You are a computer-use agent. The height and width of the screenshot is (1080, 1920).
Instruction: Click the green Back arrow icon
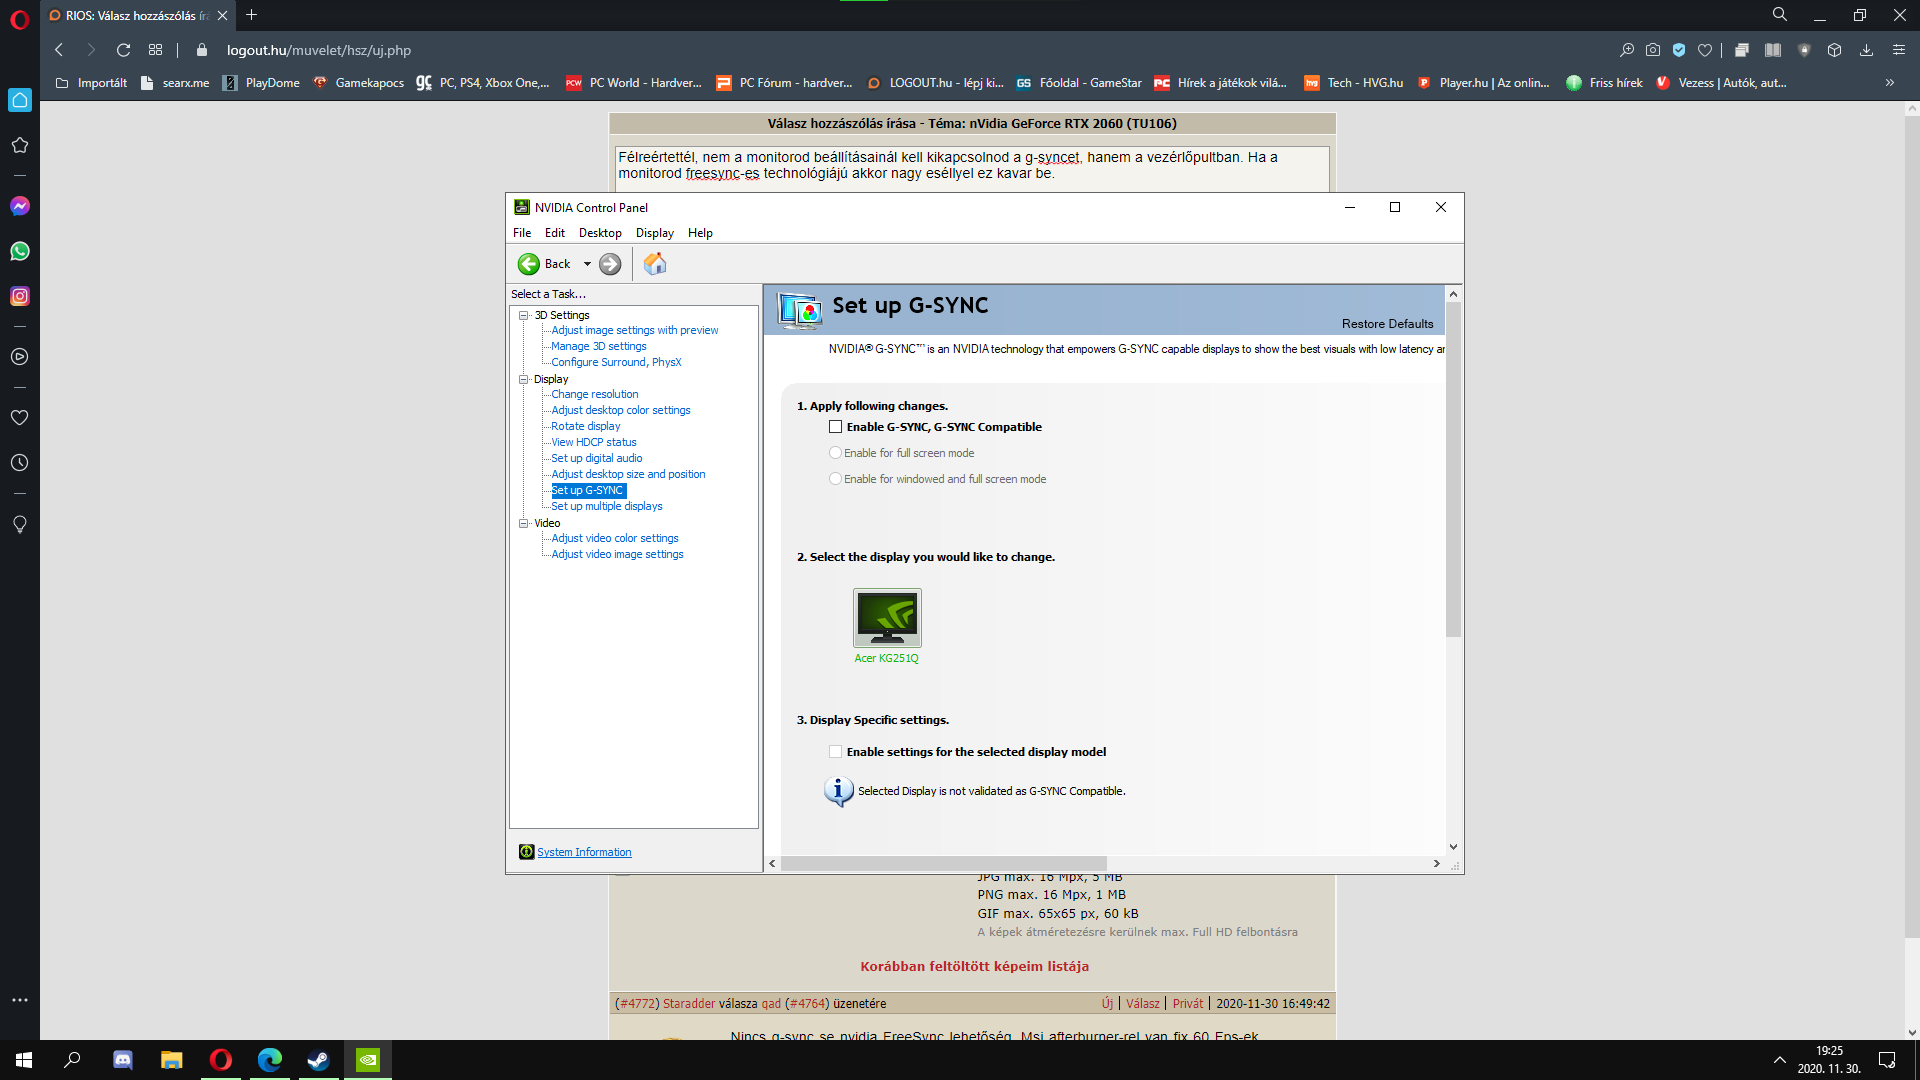click(528, 264)
